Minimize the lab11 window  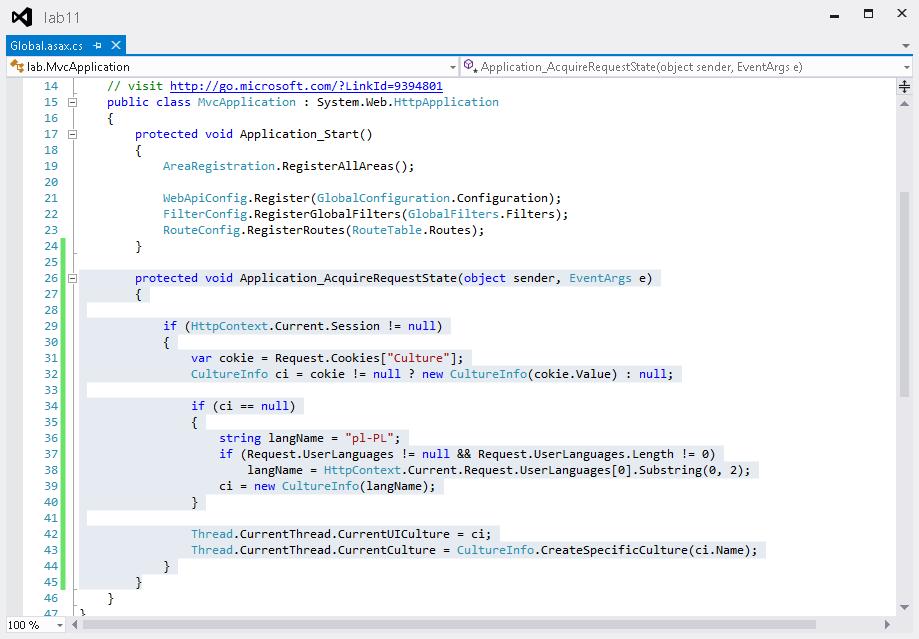(835, 15)
